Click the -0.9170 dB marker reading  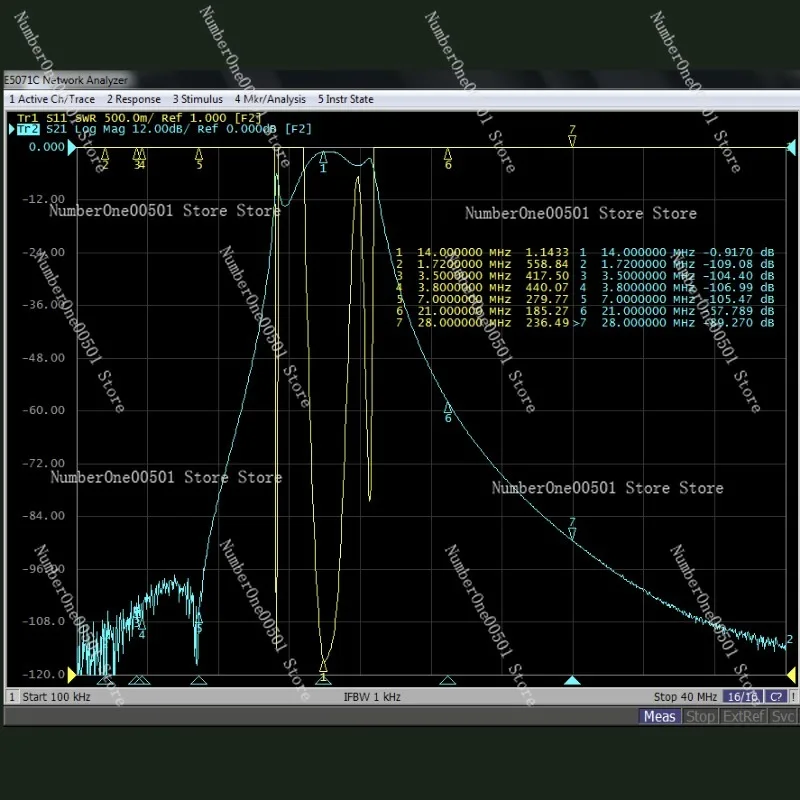pos(738,252)
